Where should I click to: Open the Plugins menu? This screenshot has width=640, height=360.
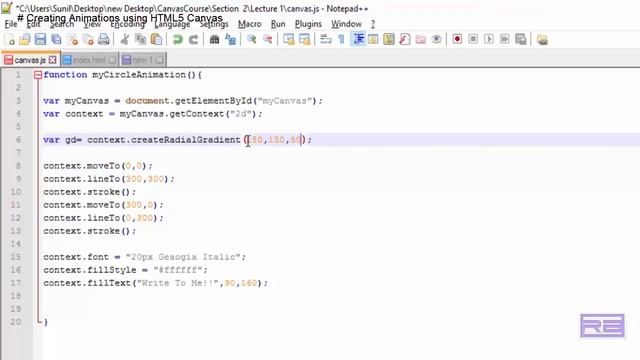point(308,24)
